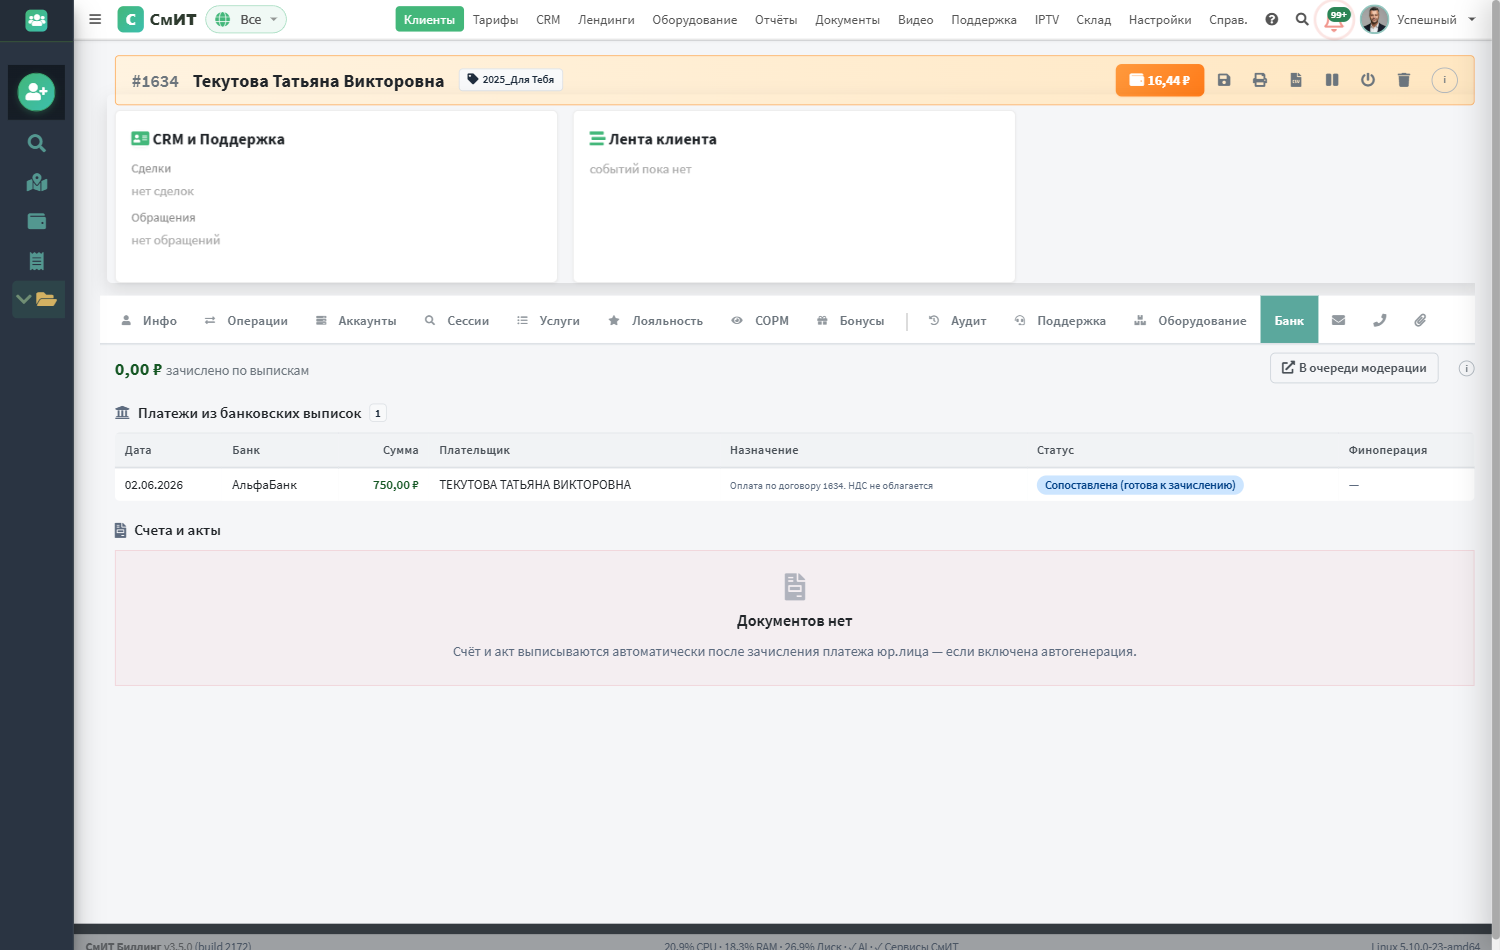
Task: Open the sidebar search icon
Action: (x=37, y=143)
